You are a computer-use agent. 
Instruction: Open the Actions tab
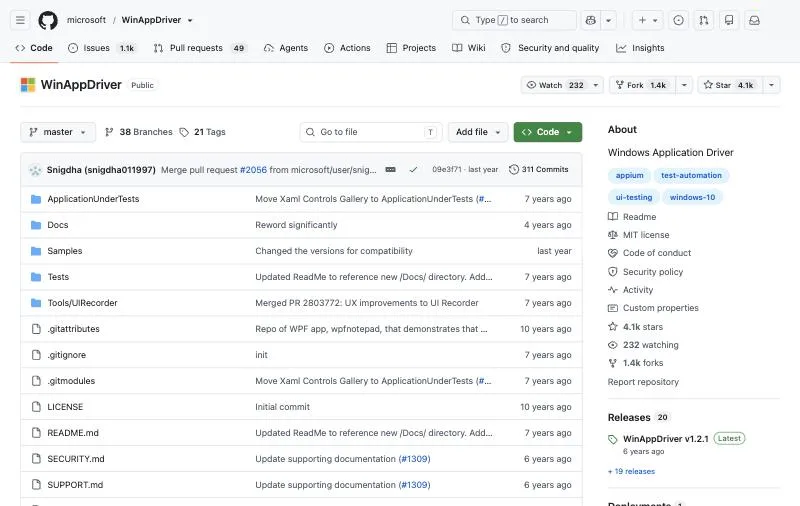[347, 48]
